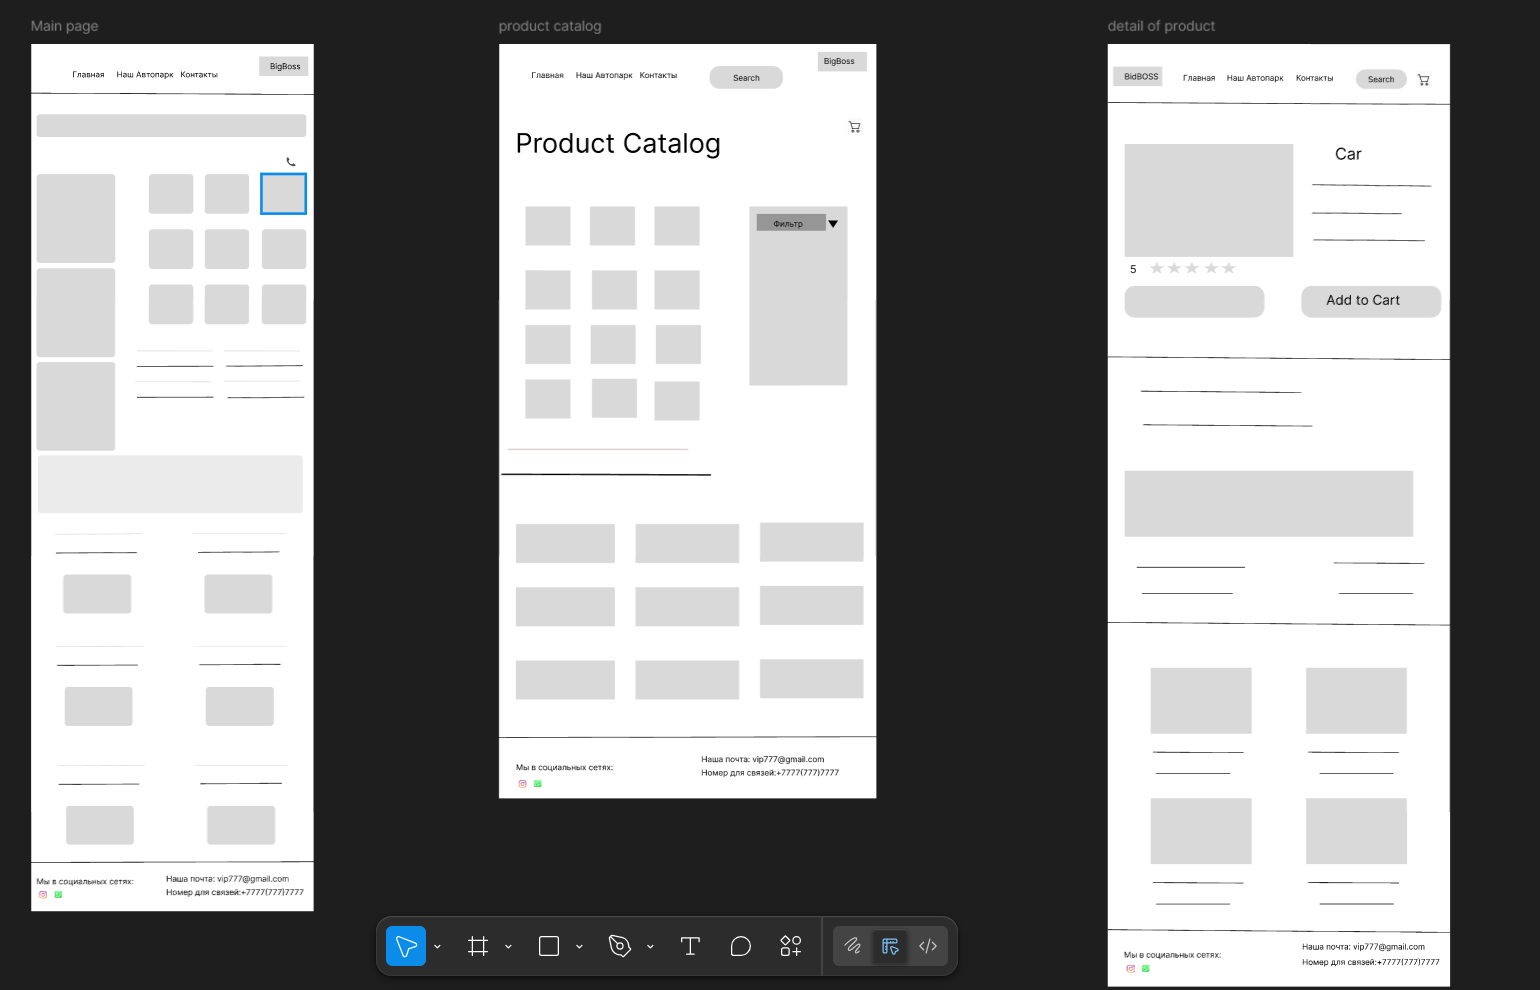1540x990 pixels.
Task: Open the Actions and components tool
Action: [791, 946]
